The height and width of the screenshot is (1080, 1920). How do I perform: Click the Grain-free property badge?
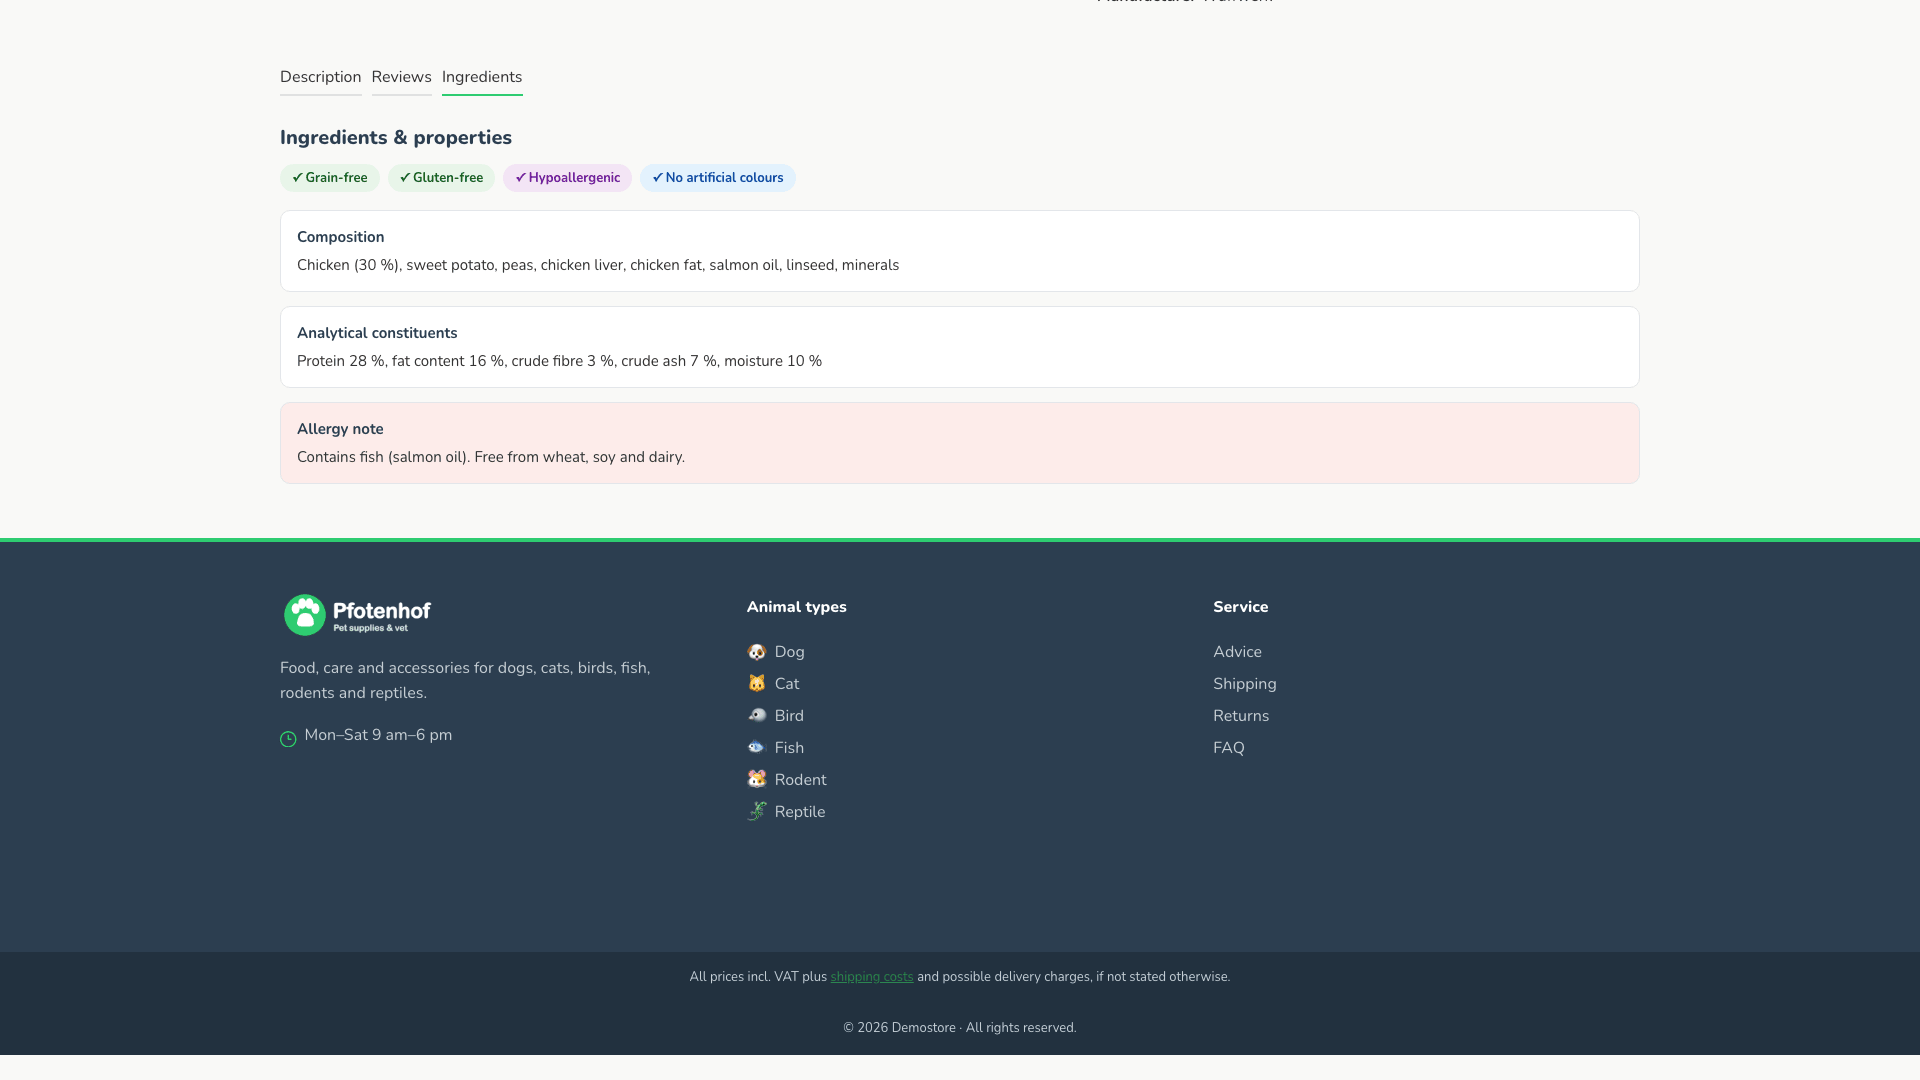click(330, 178)
